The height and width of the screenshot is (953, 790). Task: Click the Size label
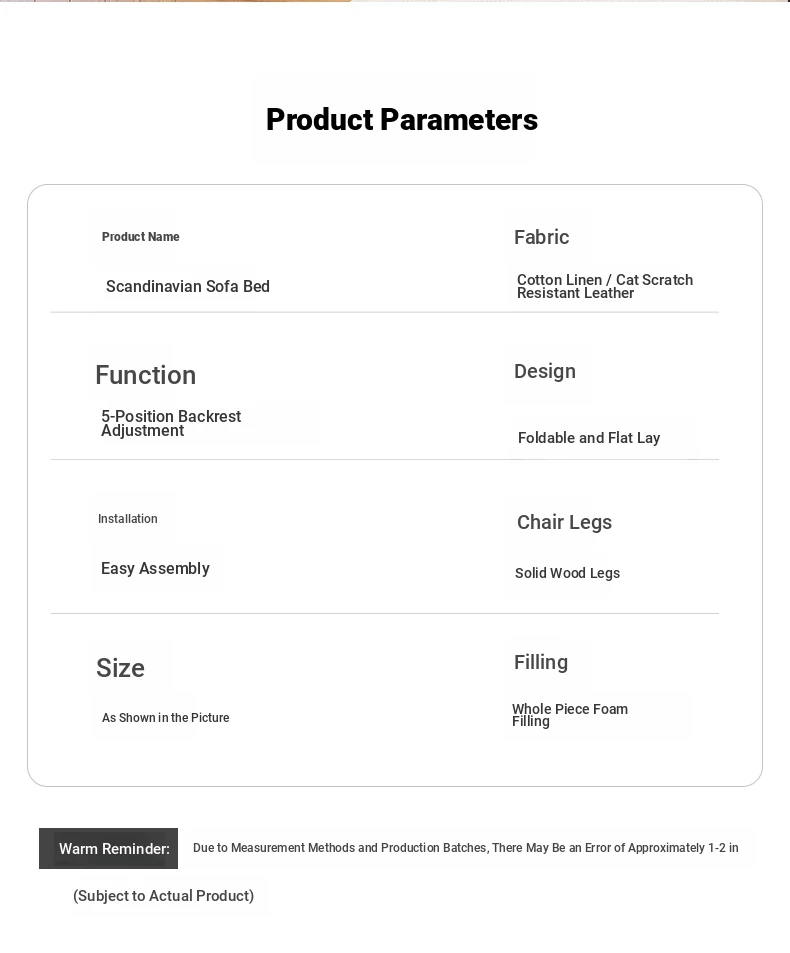tap(120, 668)
